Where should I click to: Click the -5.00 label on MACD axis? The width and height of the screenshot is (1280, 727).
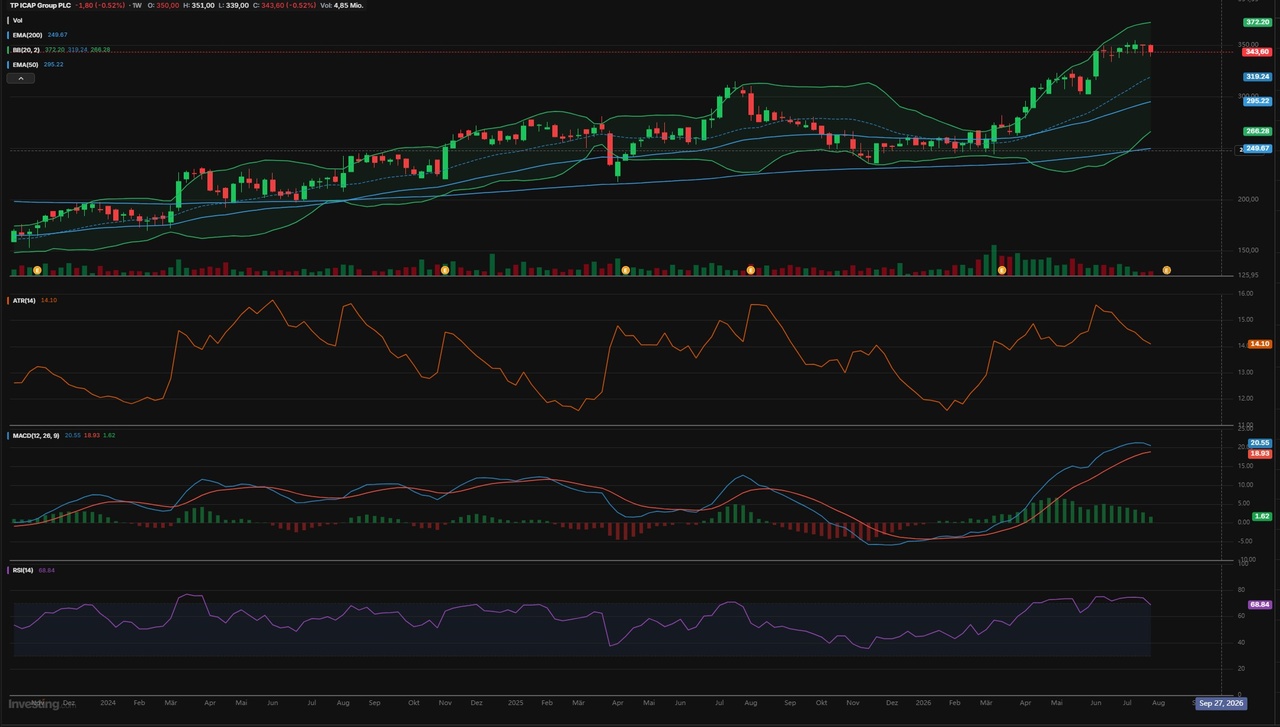coord(1246,543)
